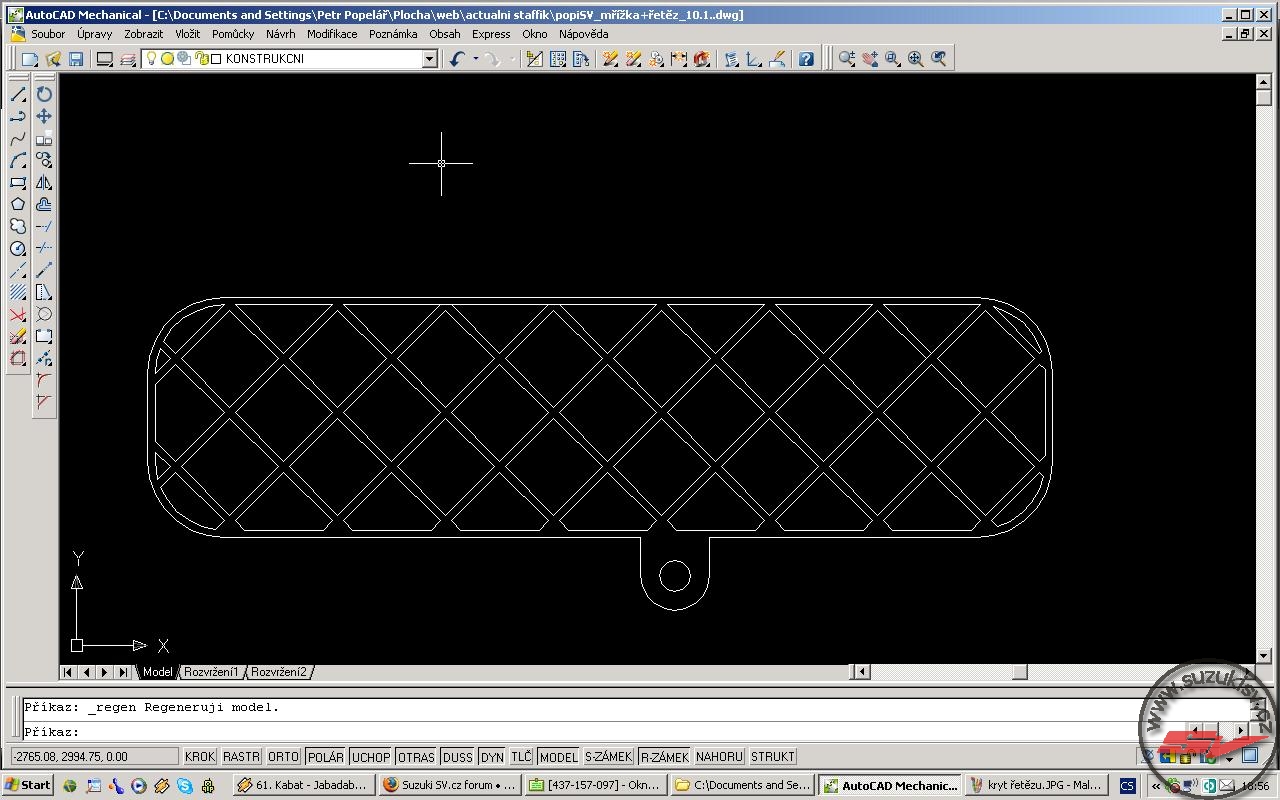
Task: Open the KONSTRUKCNI layer dropdown
Action: (429, 59)
